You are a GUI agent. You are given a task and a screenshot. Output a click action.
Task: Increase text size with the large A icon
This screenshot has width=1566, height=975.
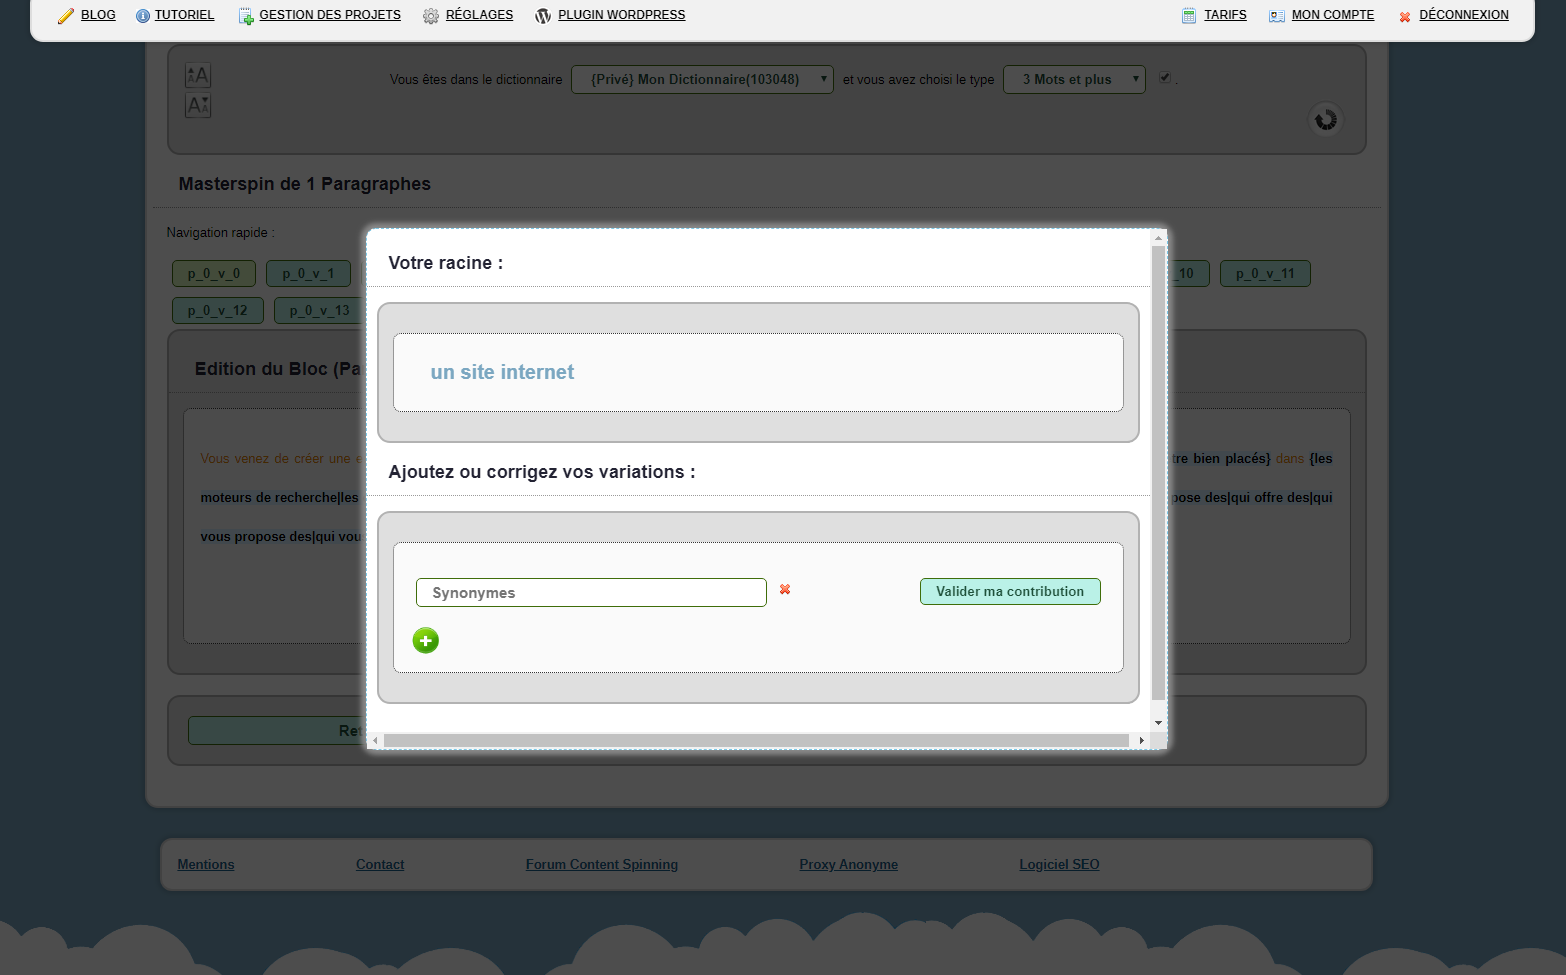198,75
